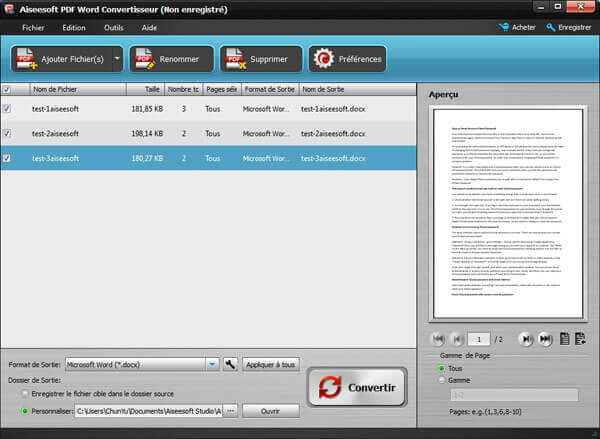Click the Pages sélectionnées column header
The height and width of the screenshot is (439, 600).
tap(222, 90)
